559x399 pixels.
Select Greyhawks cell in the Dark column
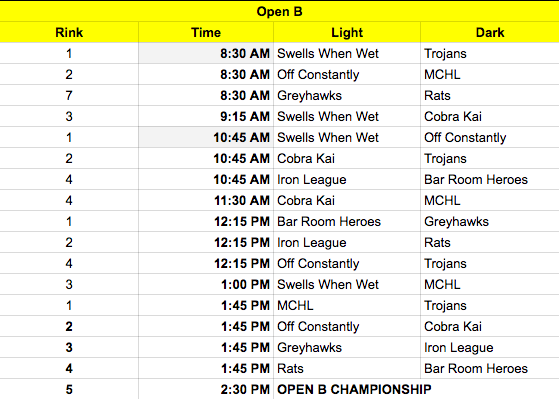point(490,221)
